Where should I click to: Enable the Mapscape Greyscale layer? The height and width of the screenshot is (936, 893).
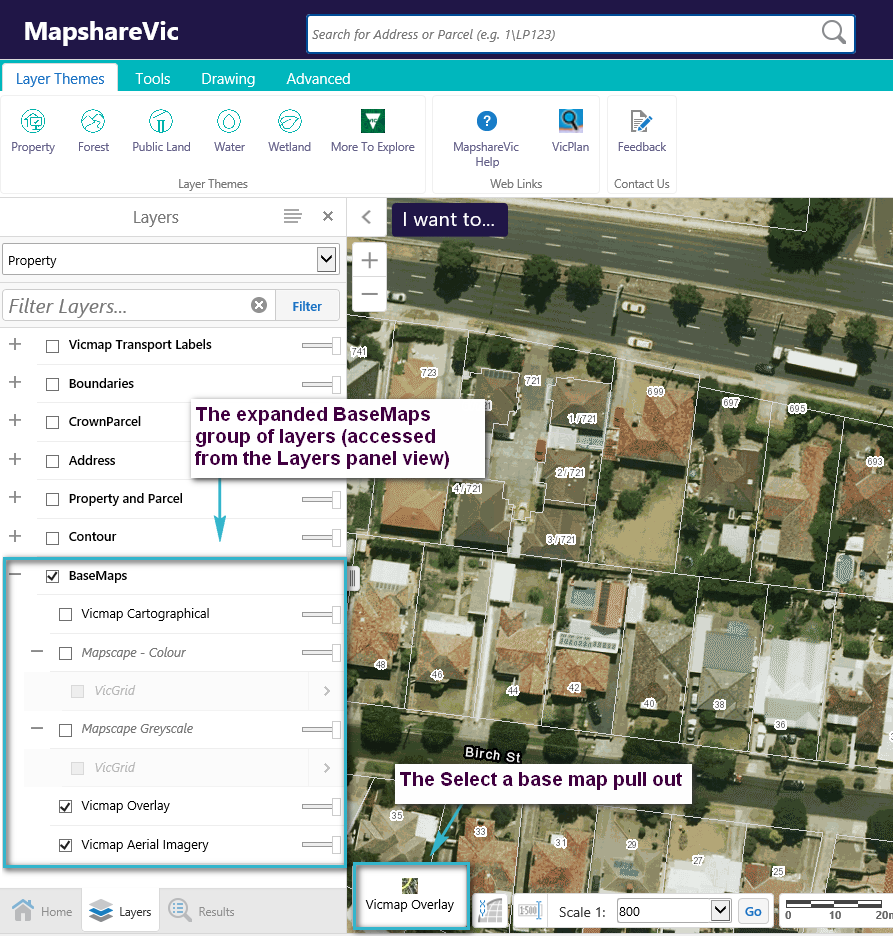(66, 730)
